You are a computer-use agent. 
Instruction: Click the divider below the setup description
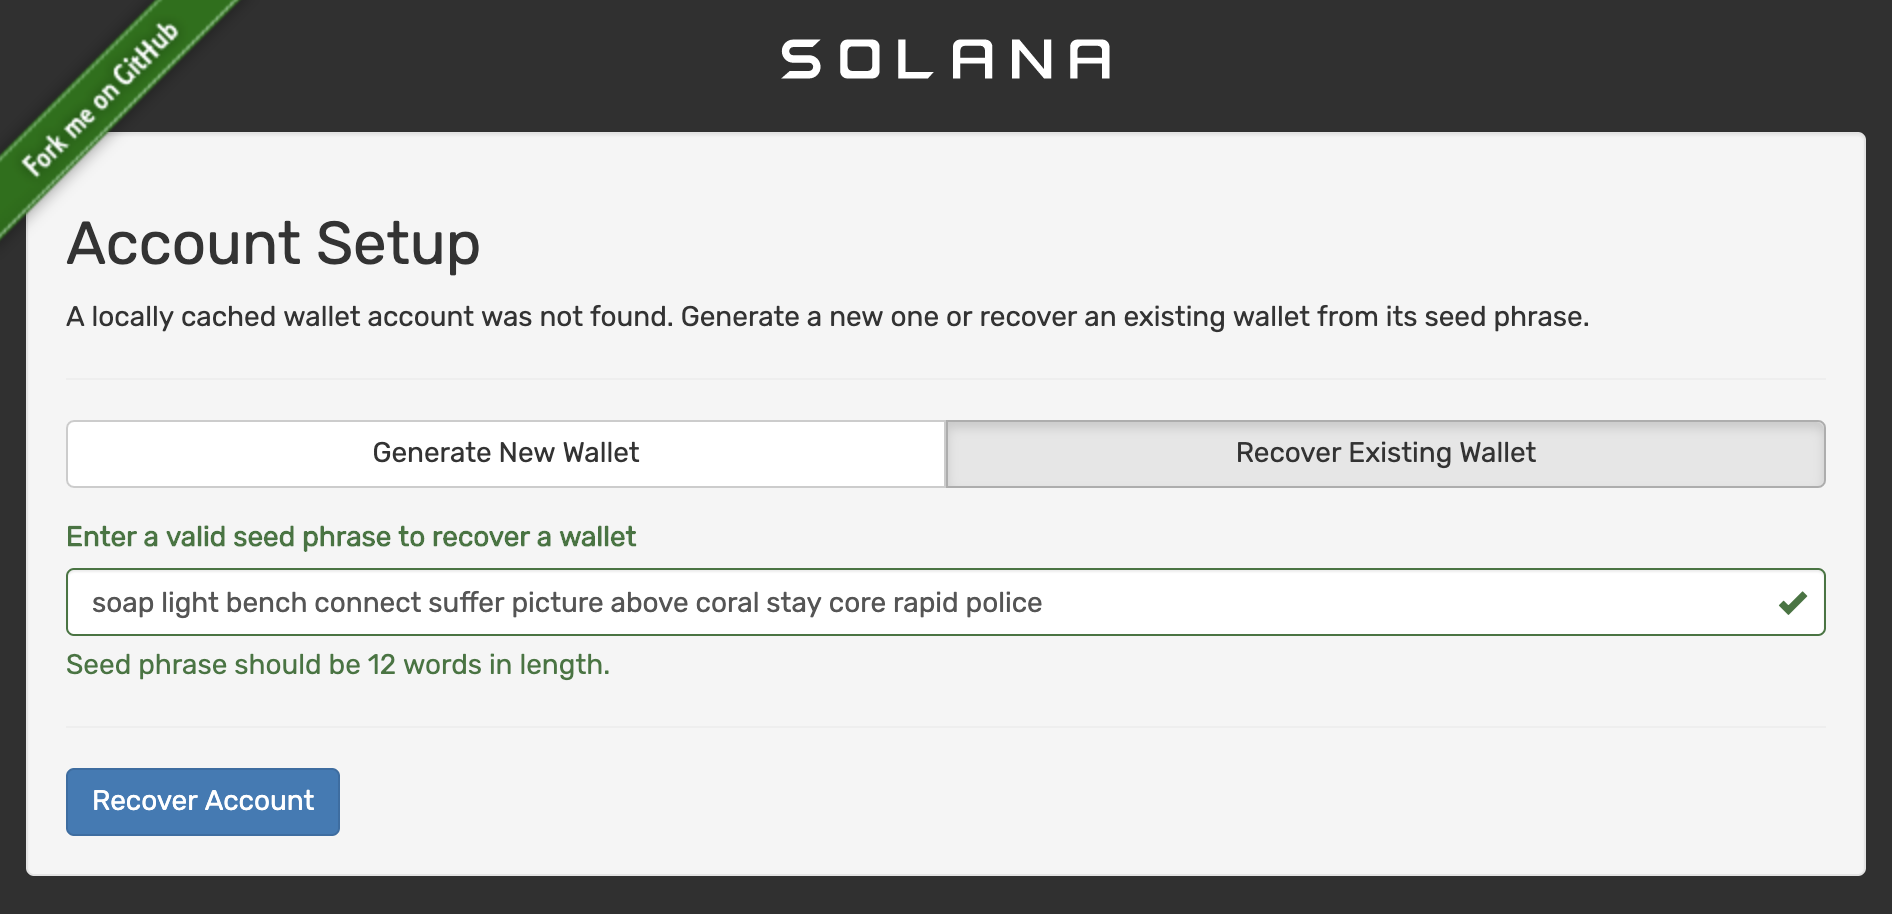point(946,379)
